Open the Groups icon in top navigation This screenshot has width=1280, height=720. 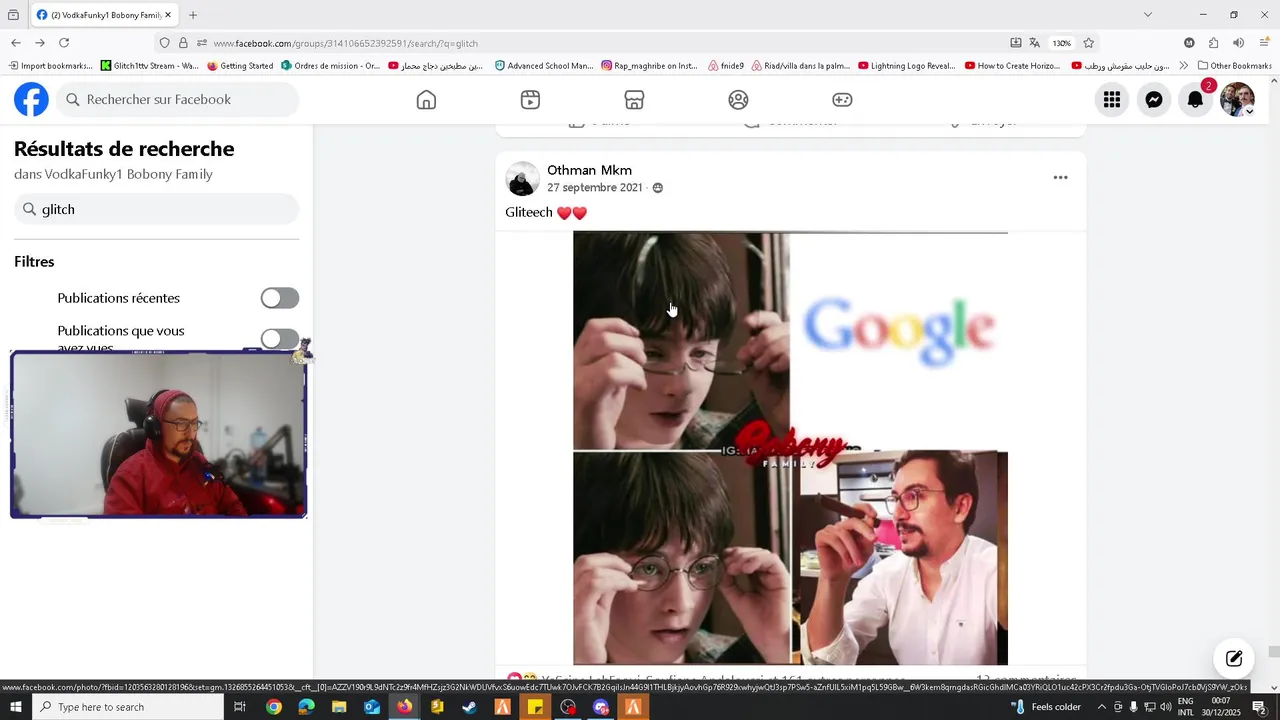738,99
